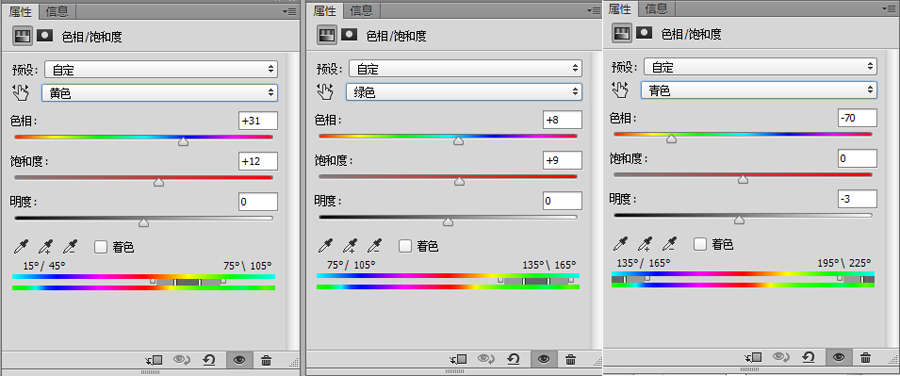This screenshot has width=900, height=376.
Task: Click the mask icon in the Yellow (黄色) panel
Action: click(x=45, y=36)
